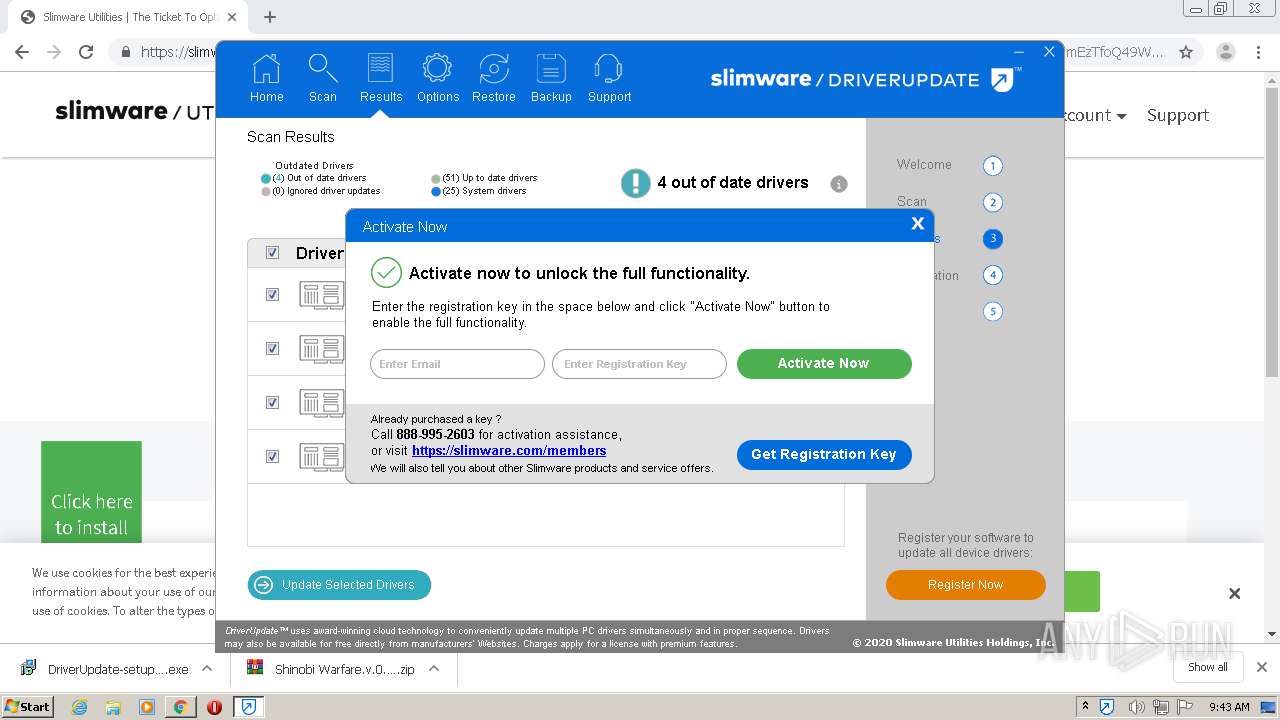Viewport: 1280px width, 720px height.
Task: Uncheck the first driver row checkbox
Action: [x=272, y=295]
